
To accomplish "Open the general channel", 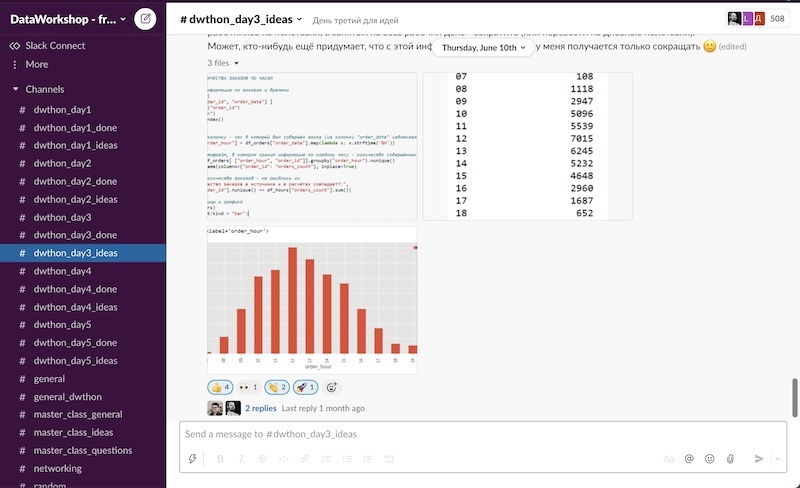I will pos(49,379).
